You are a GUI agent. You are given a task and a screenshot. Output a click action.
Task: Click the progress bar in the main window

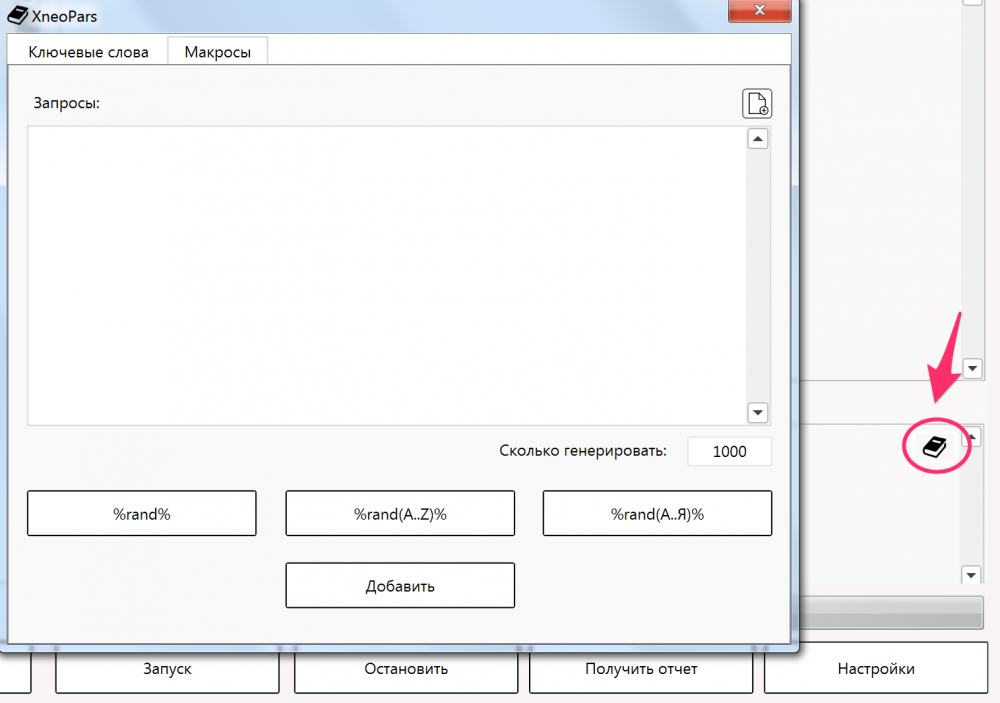(x=891, y=612)
